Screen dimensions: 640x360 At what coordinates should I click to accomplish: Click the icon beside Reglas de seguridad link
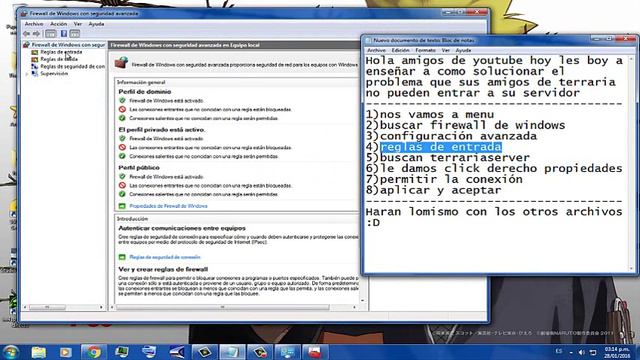click(x=122, y=257)
